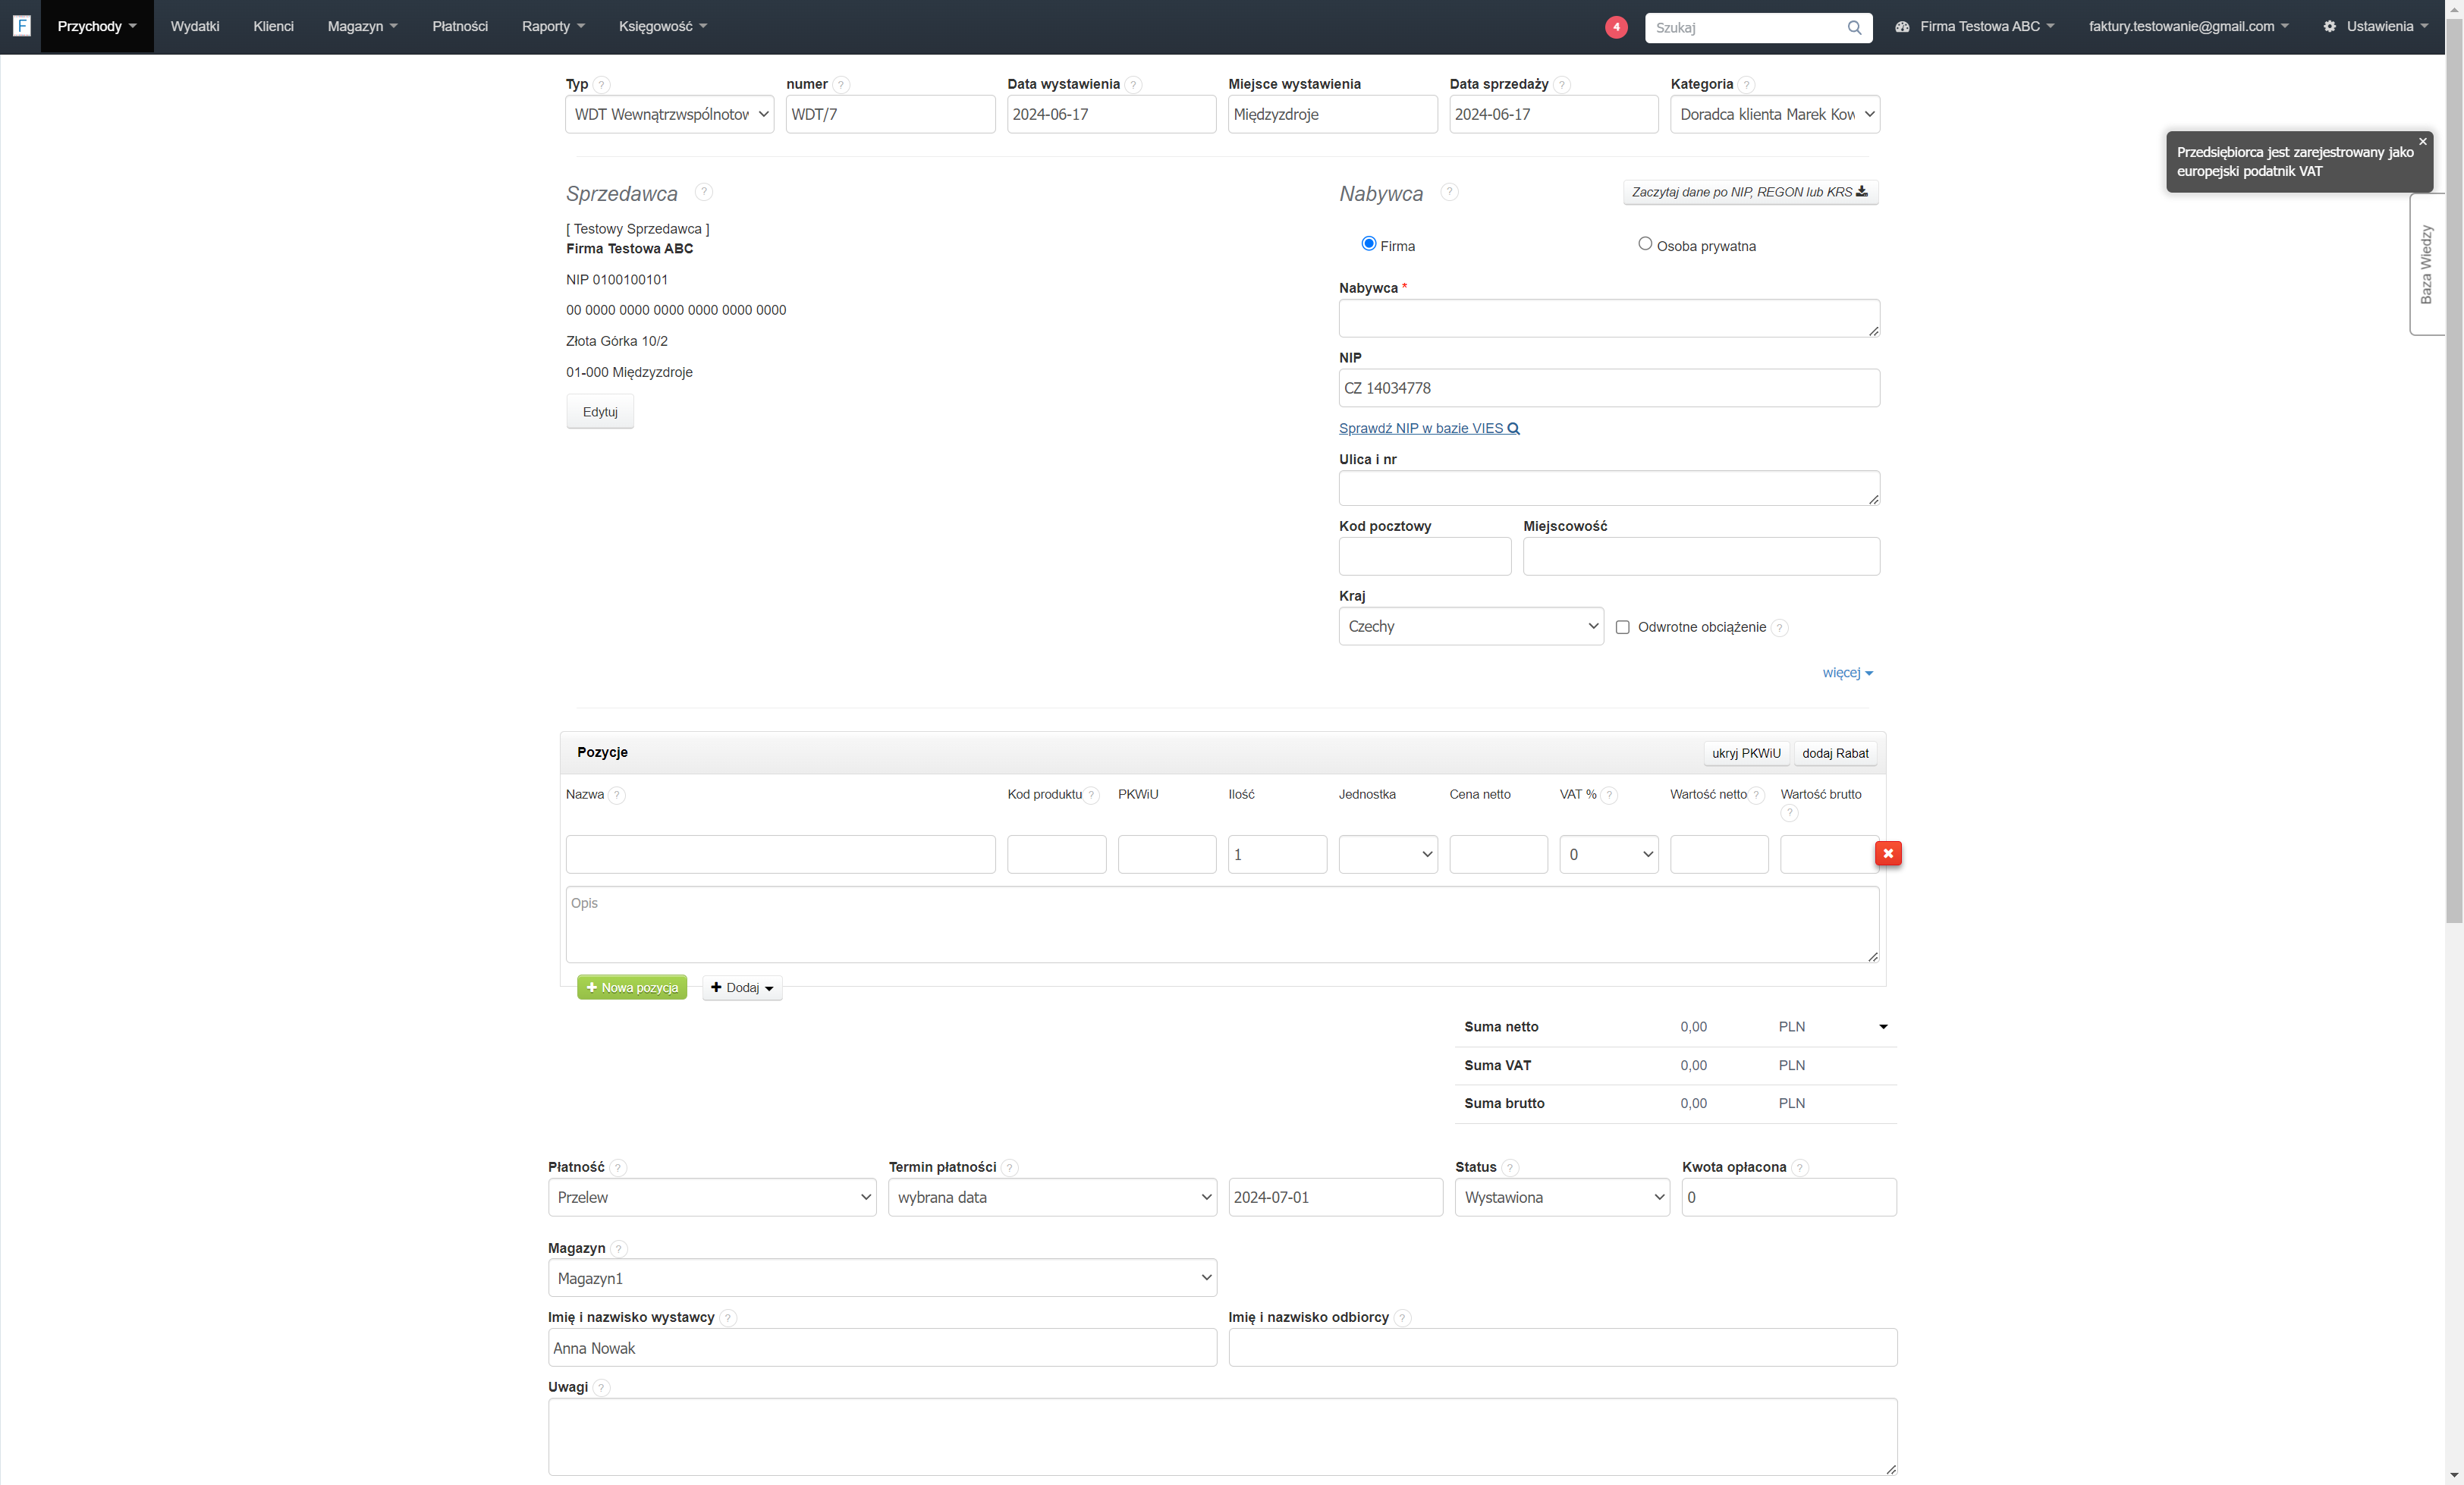2464x1485 pixels.
Task: Close the VAT taxpayer notification popup
Action: 2423,142
